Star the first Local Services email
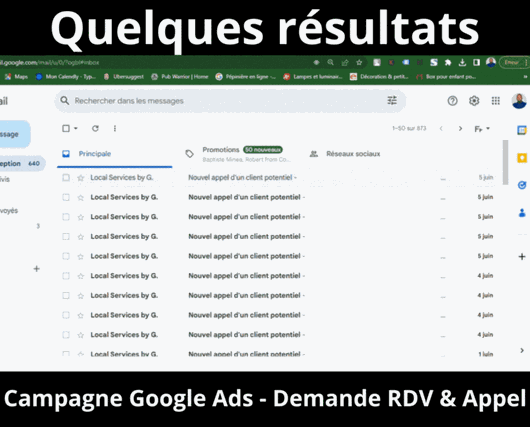The width and height of the screenshot is (530, 427). point(80,178)
